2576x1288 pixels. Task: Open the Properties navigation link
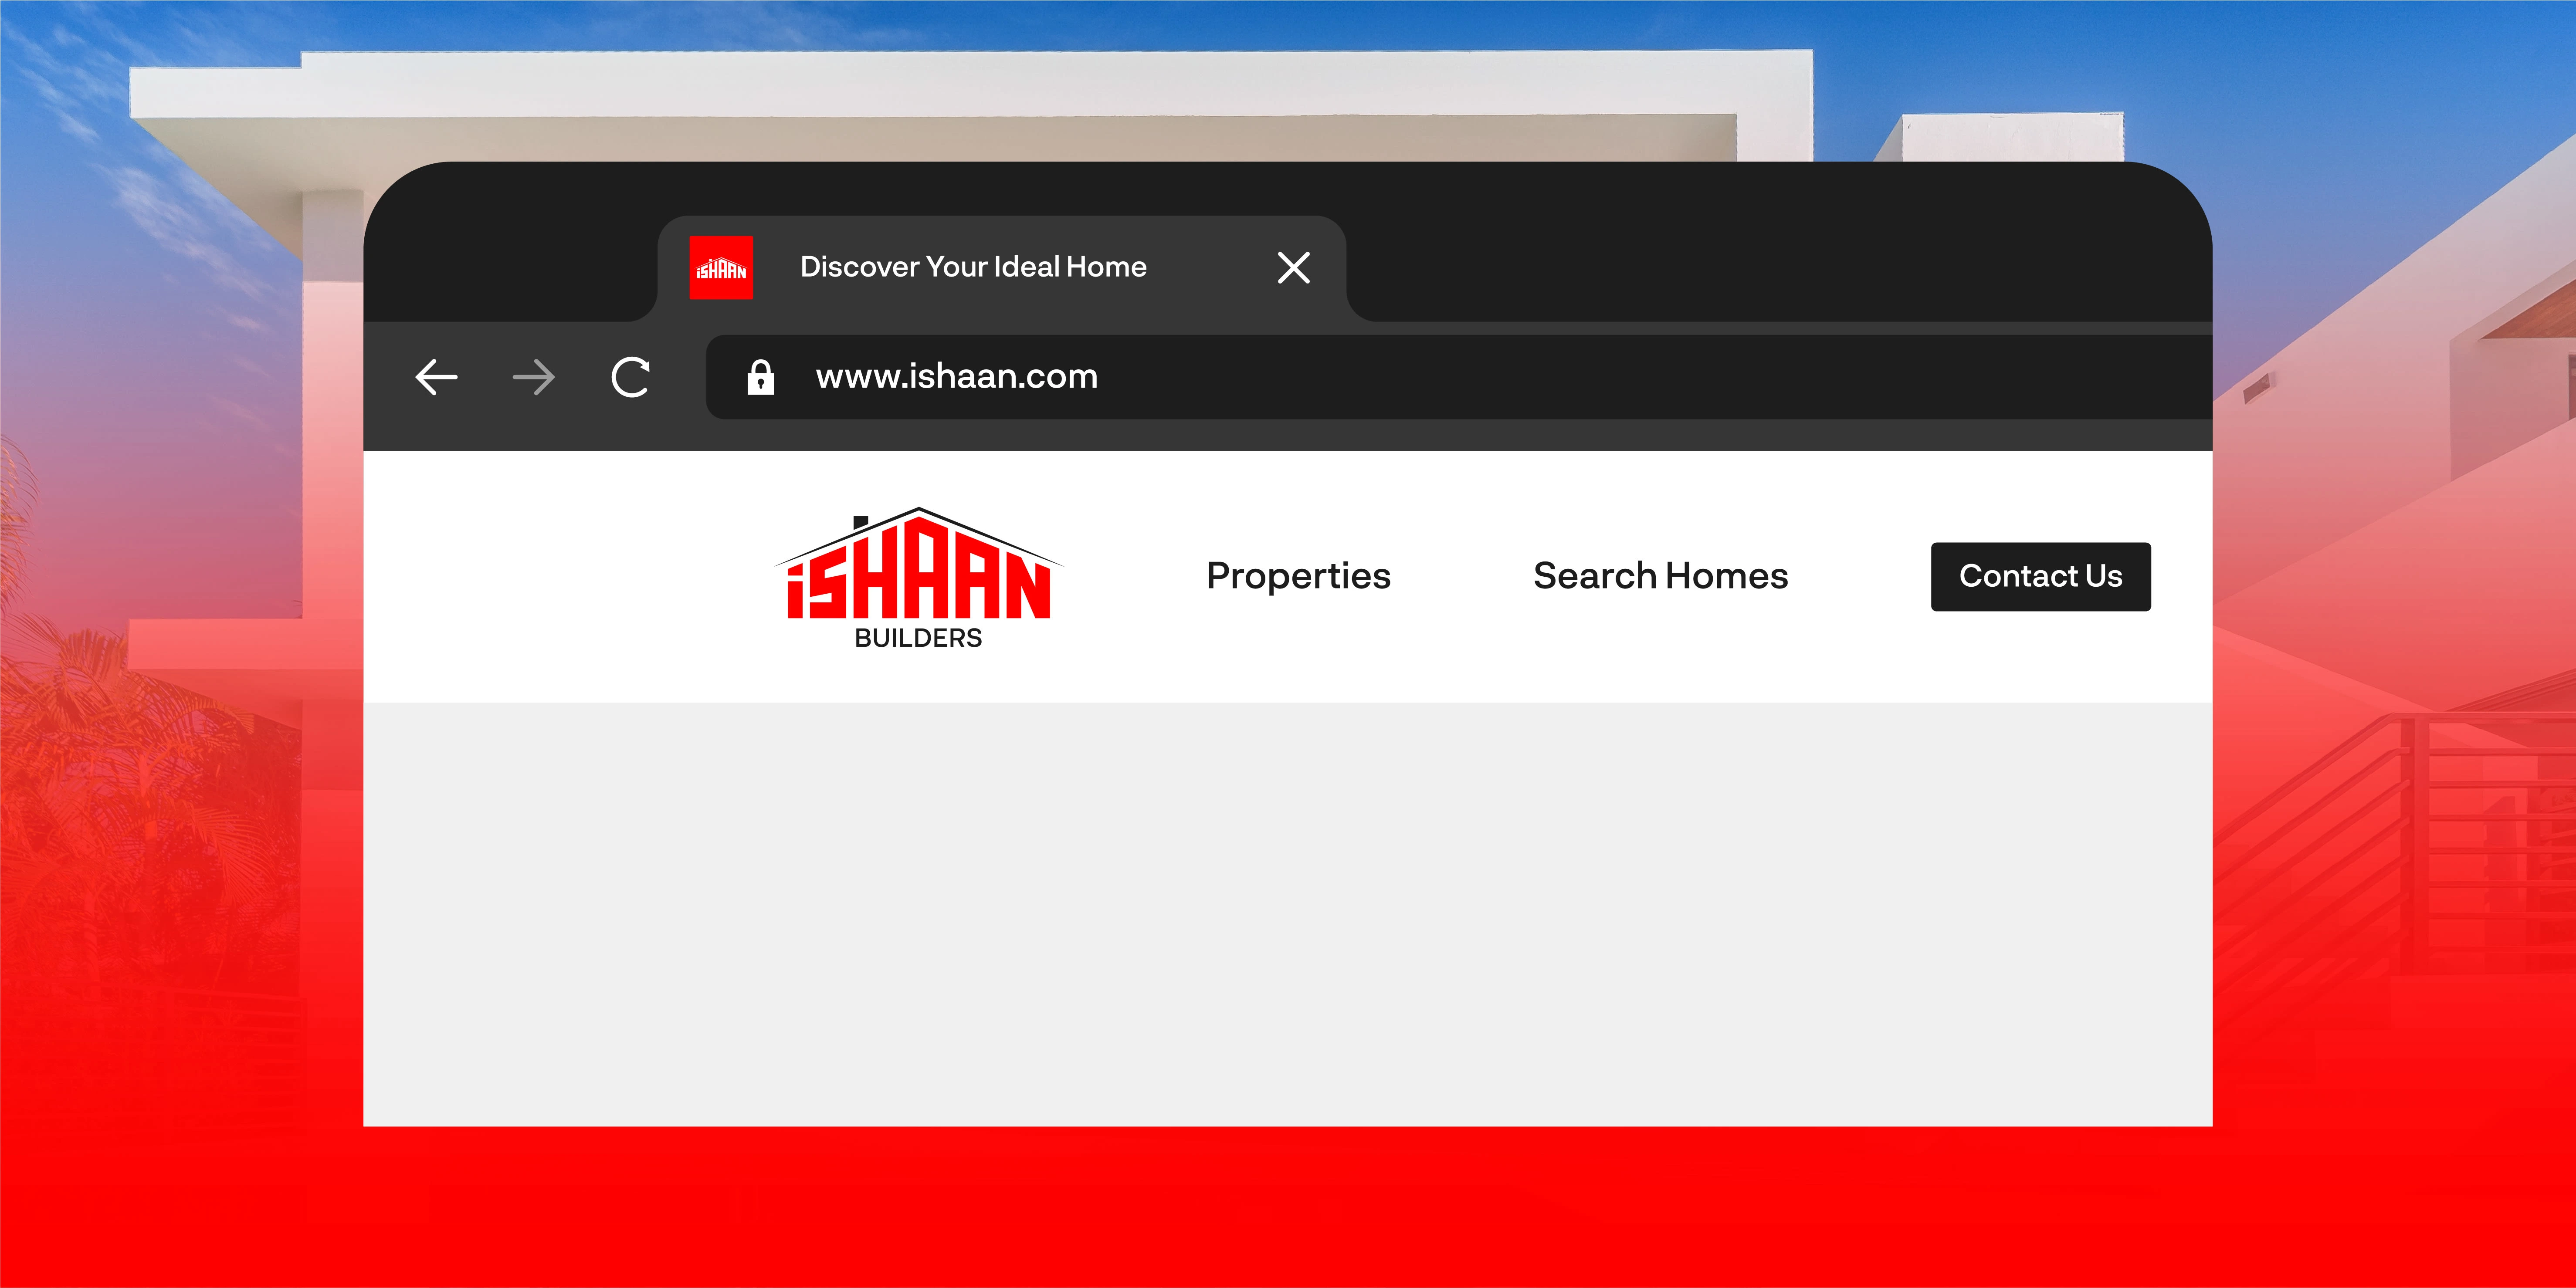click(x=1298, y=576)
